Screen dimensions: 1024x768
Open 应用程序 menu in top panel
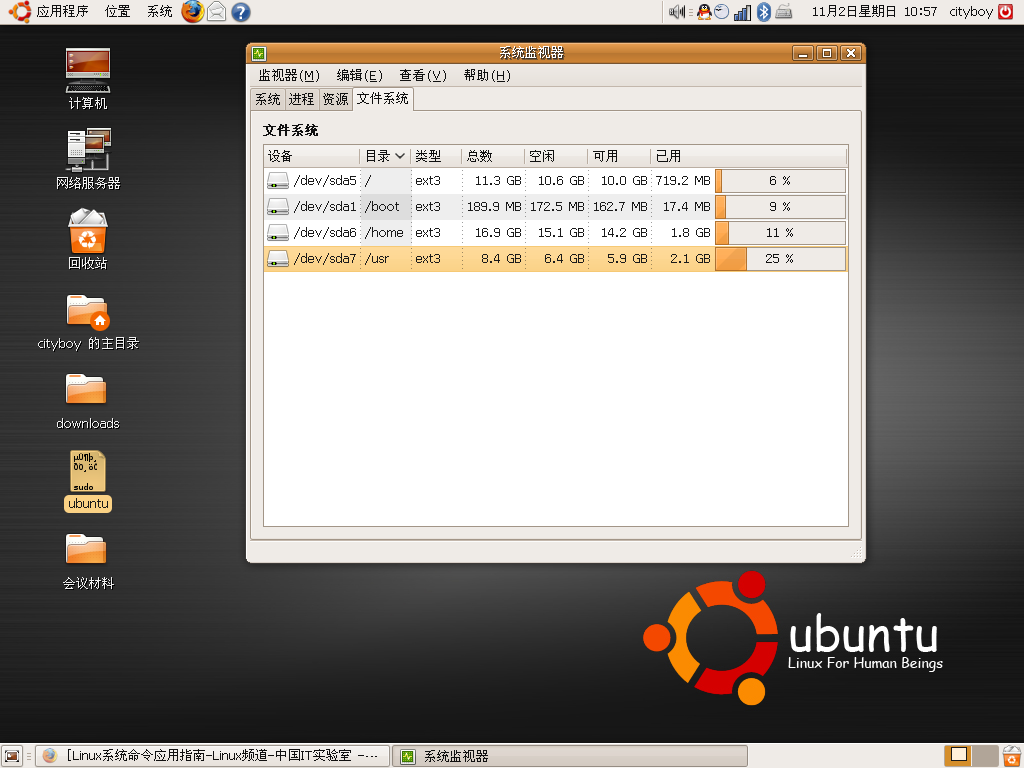point(62,12)
